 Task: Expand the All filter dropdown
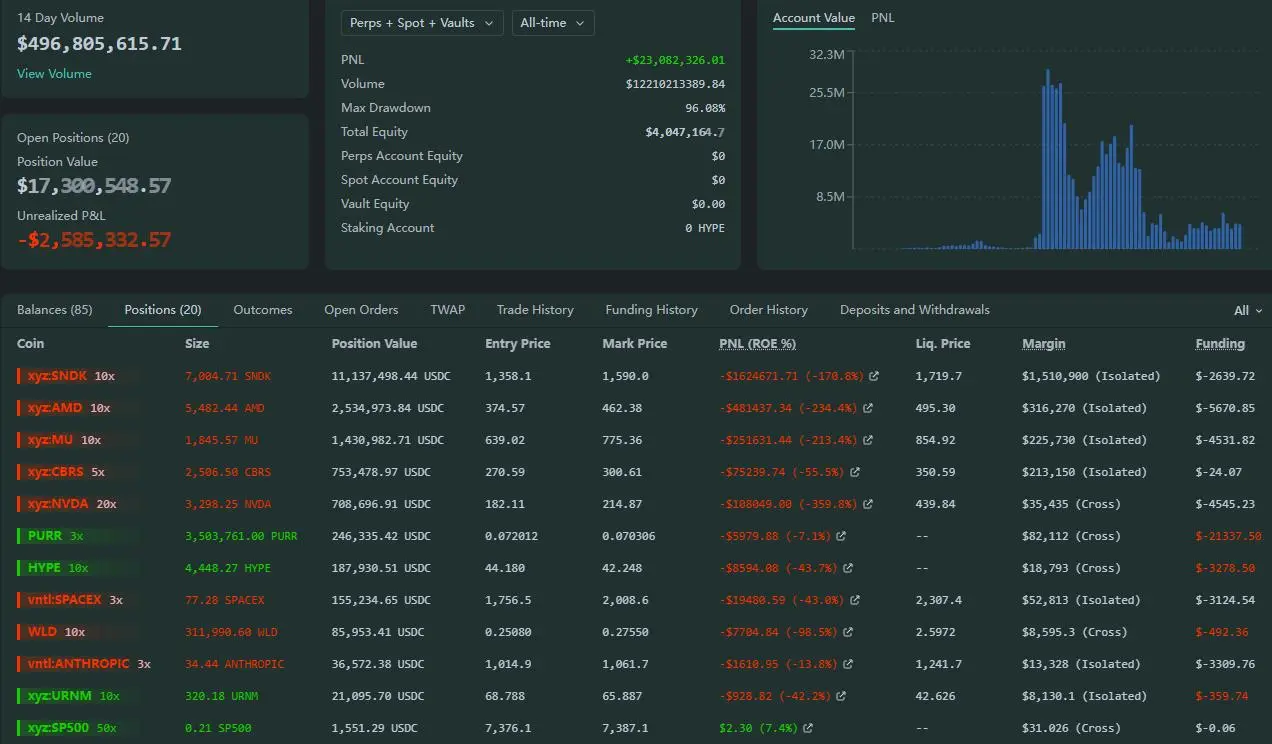click(x=1248, y=311)
